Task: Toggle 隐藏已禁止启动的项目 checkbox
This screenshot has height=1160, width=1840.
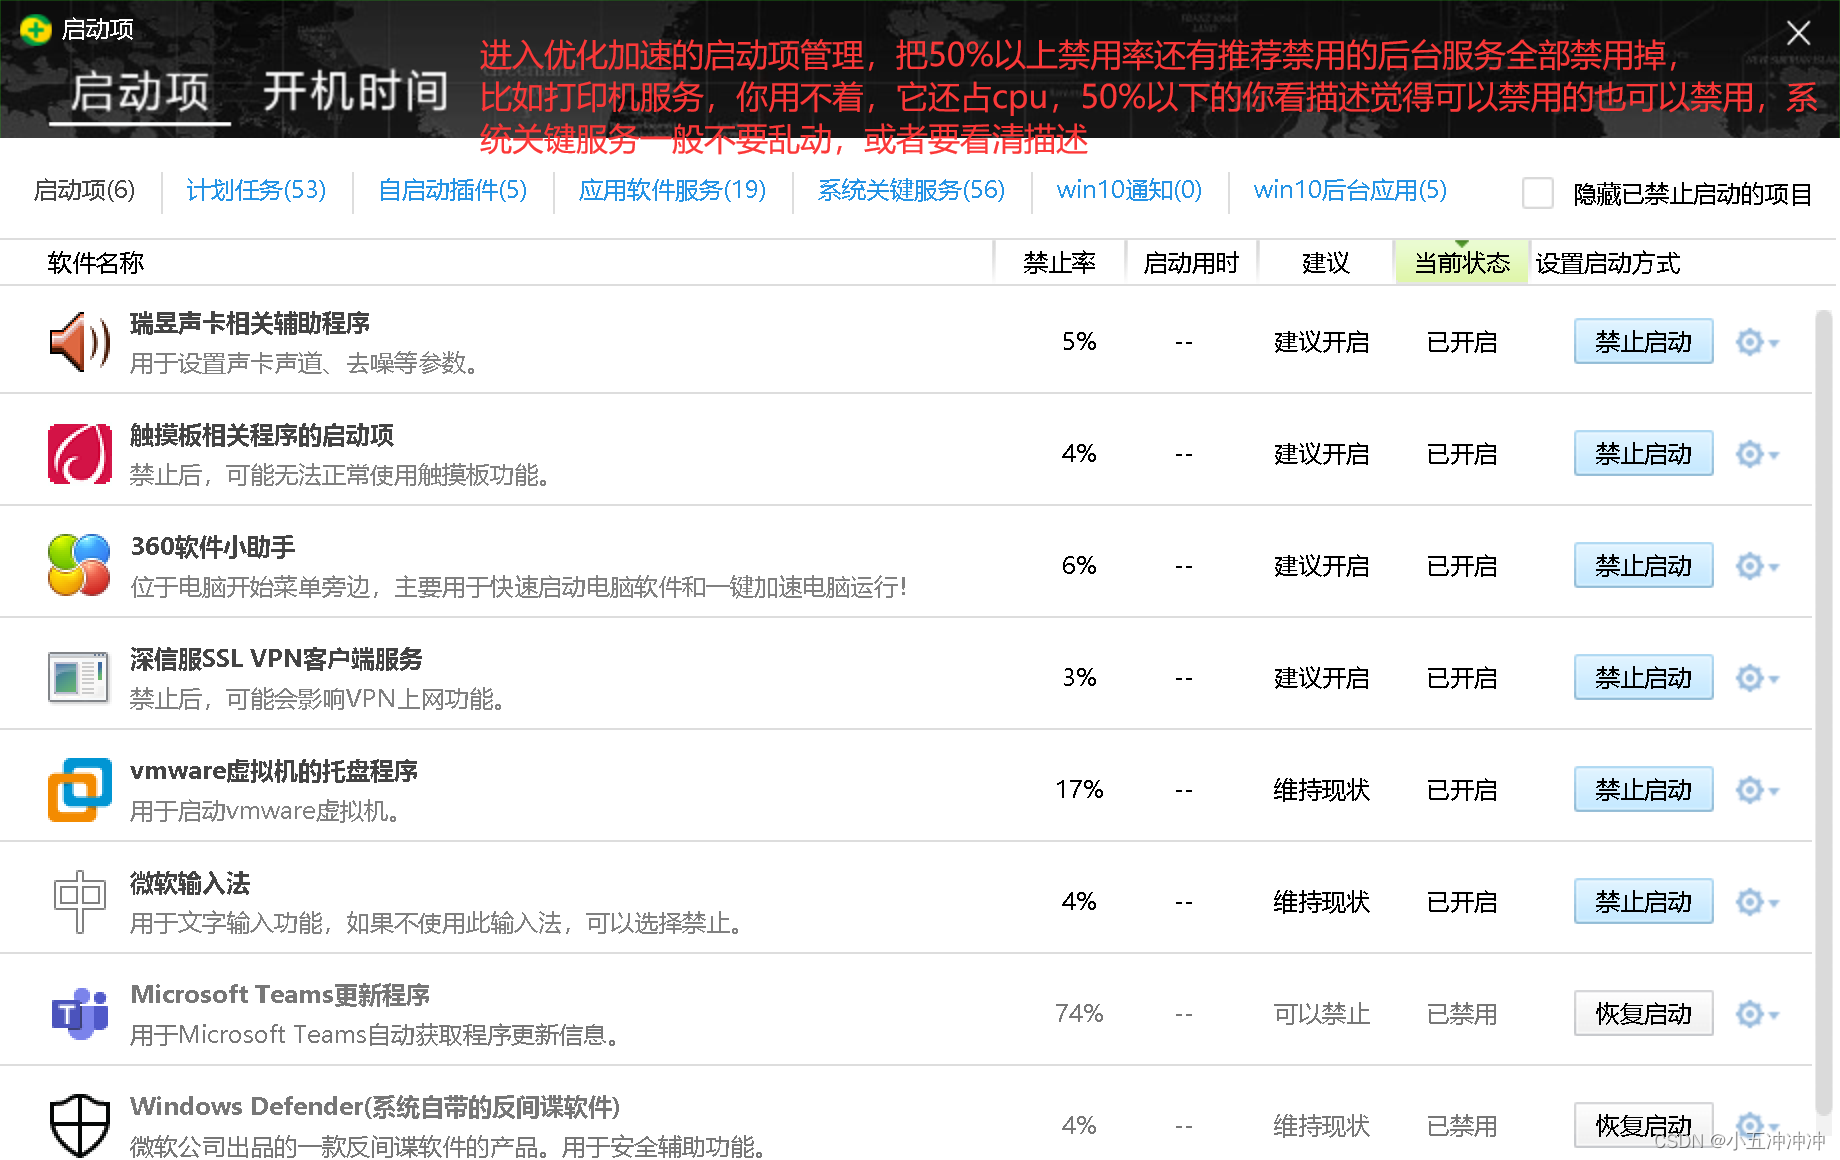Action: [1537, 193]
